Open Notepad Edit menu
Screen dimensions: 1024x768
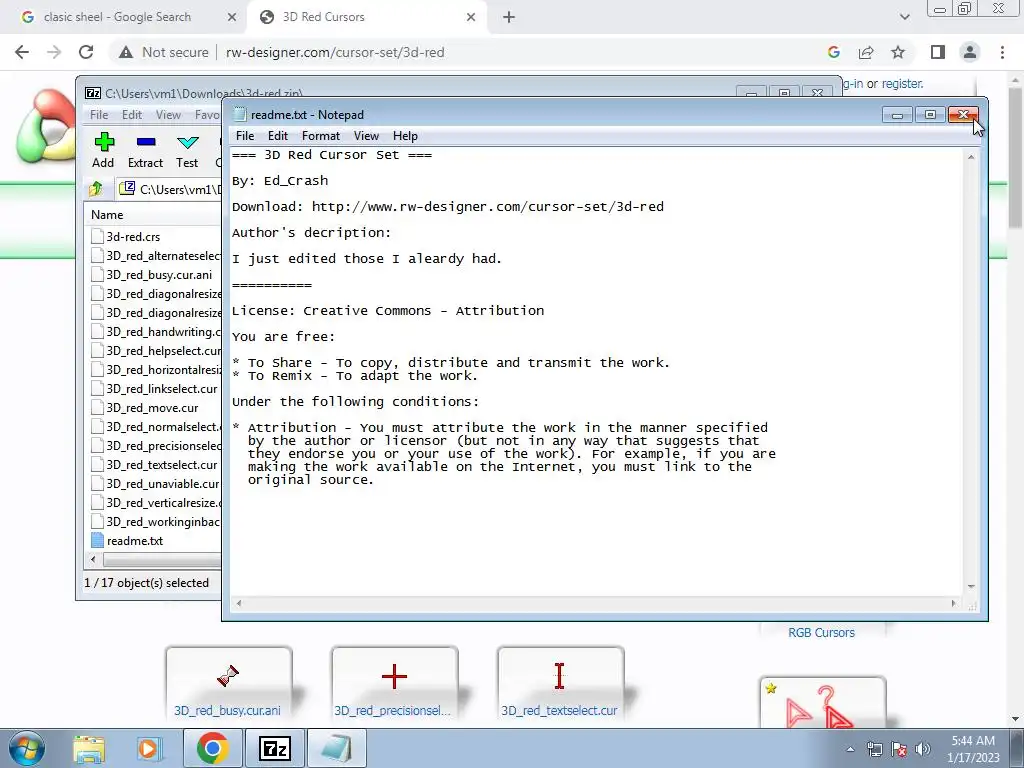coord(278,136)
